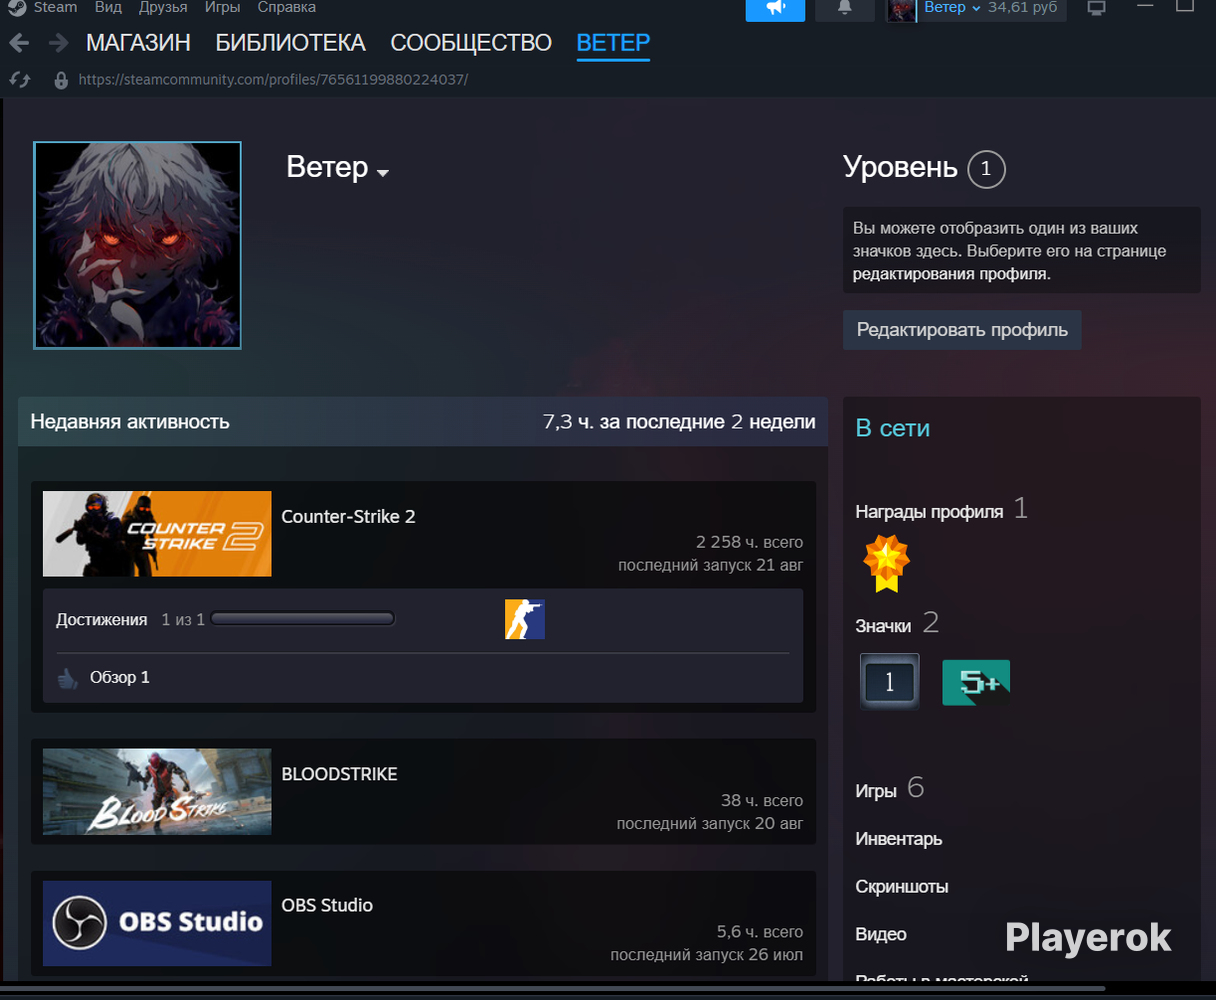Viewport: 1216px width, 1000px height.
Task: Open the Видео link
Action: 881,934
